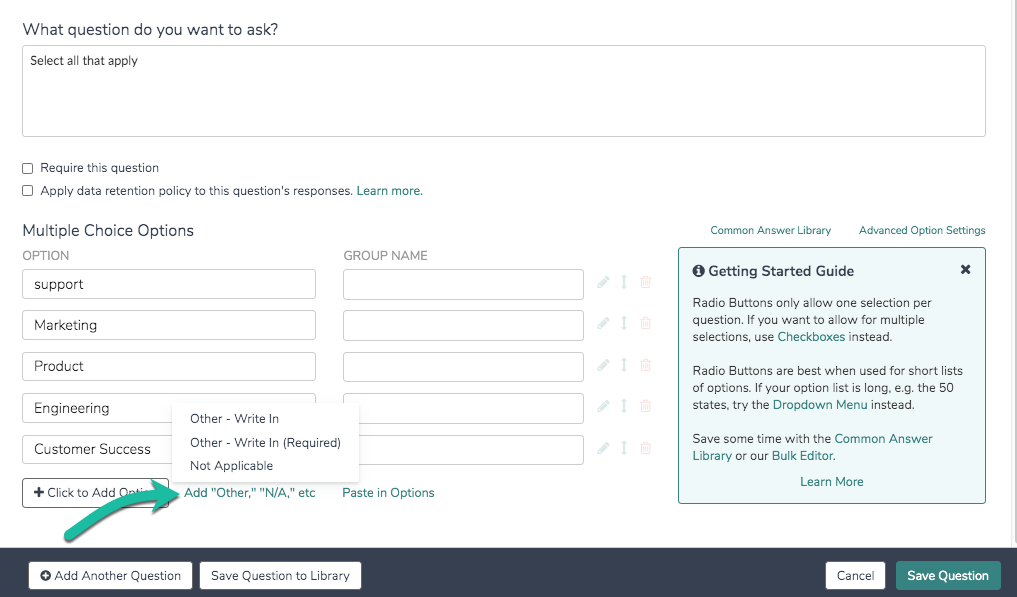This screenshot has width=1017, height=597.
Task: Click the pencil edit icon for support option
Action: [603, 282]
